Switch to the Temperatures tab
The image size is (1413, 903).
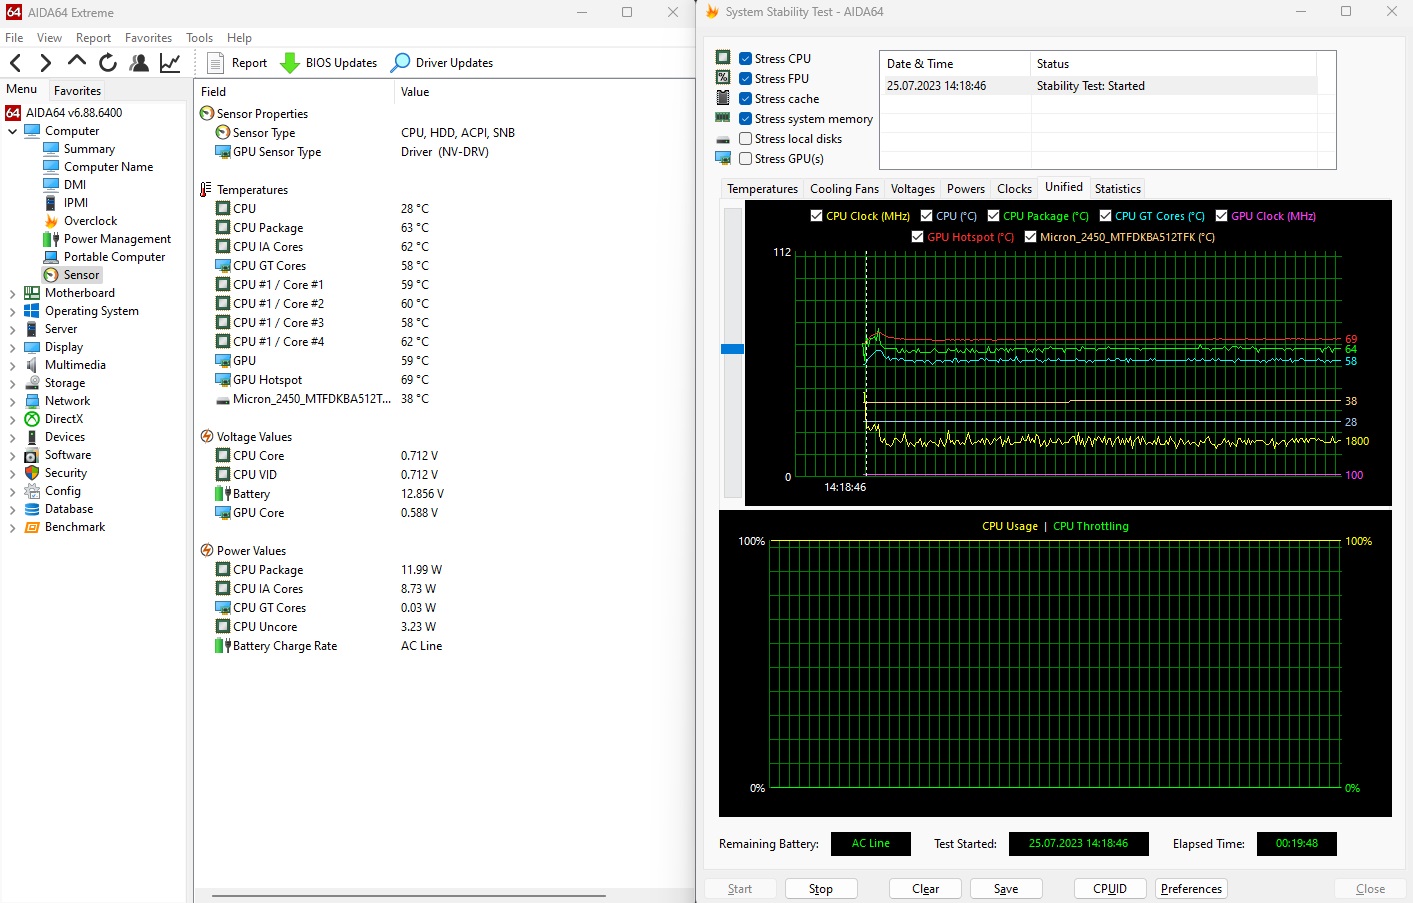(x=762, y=189)
